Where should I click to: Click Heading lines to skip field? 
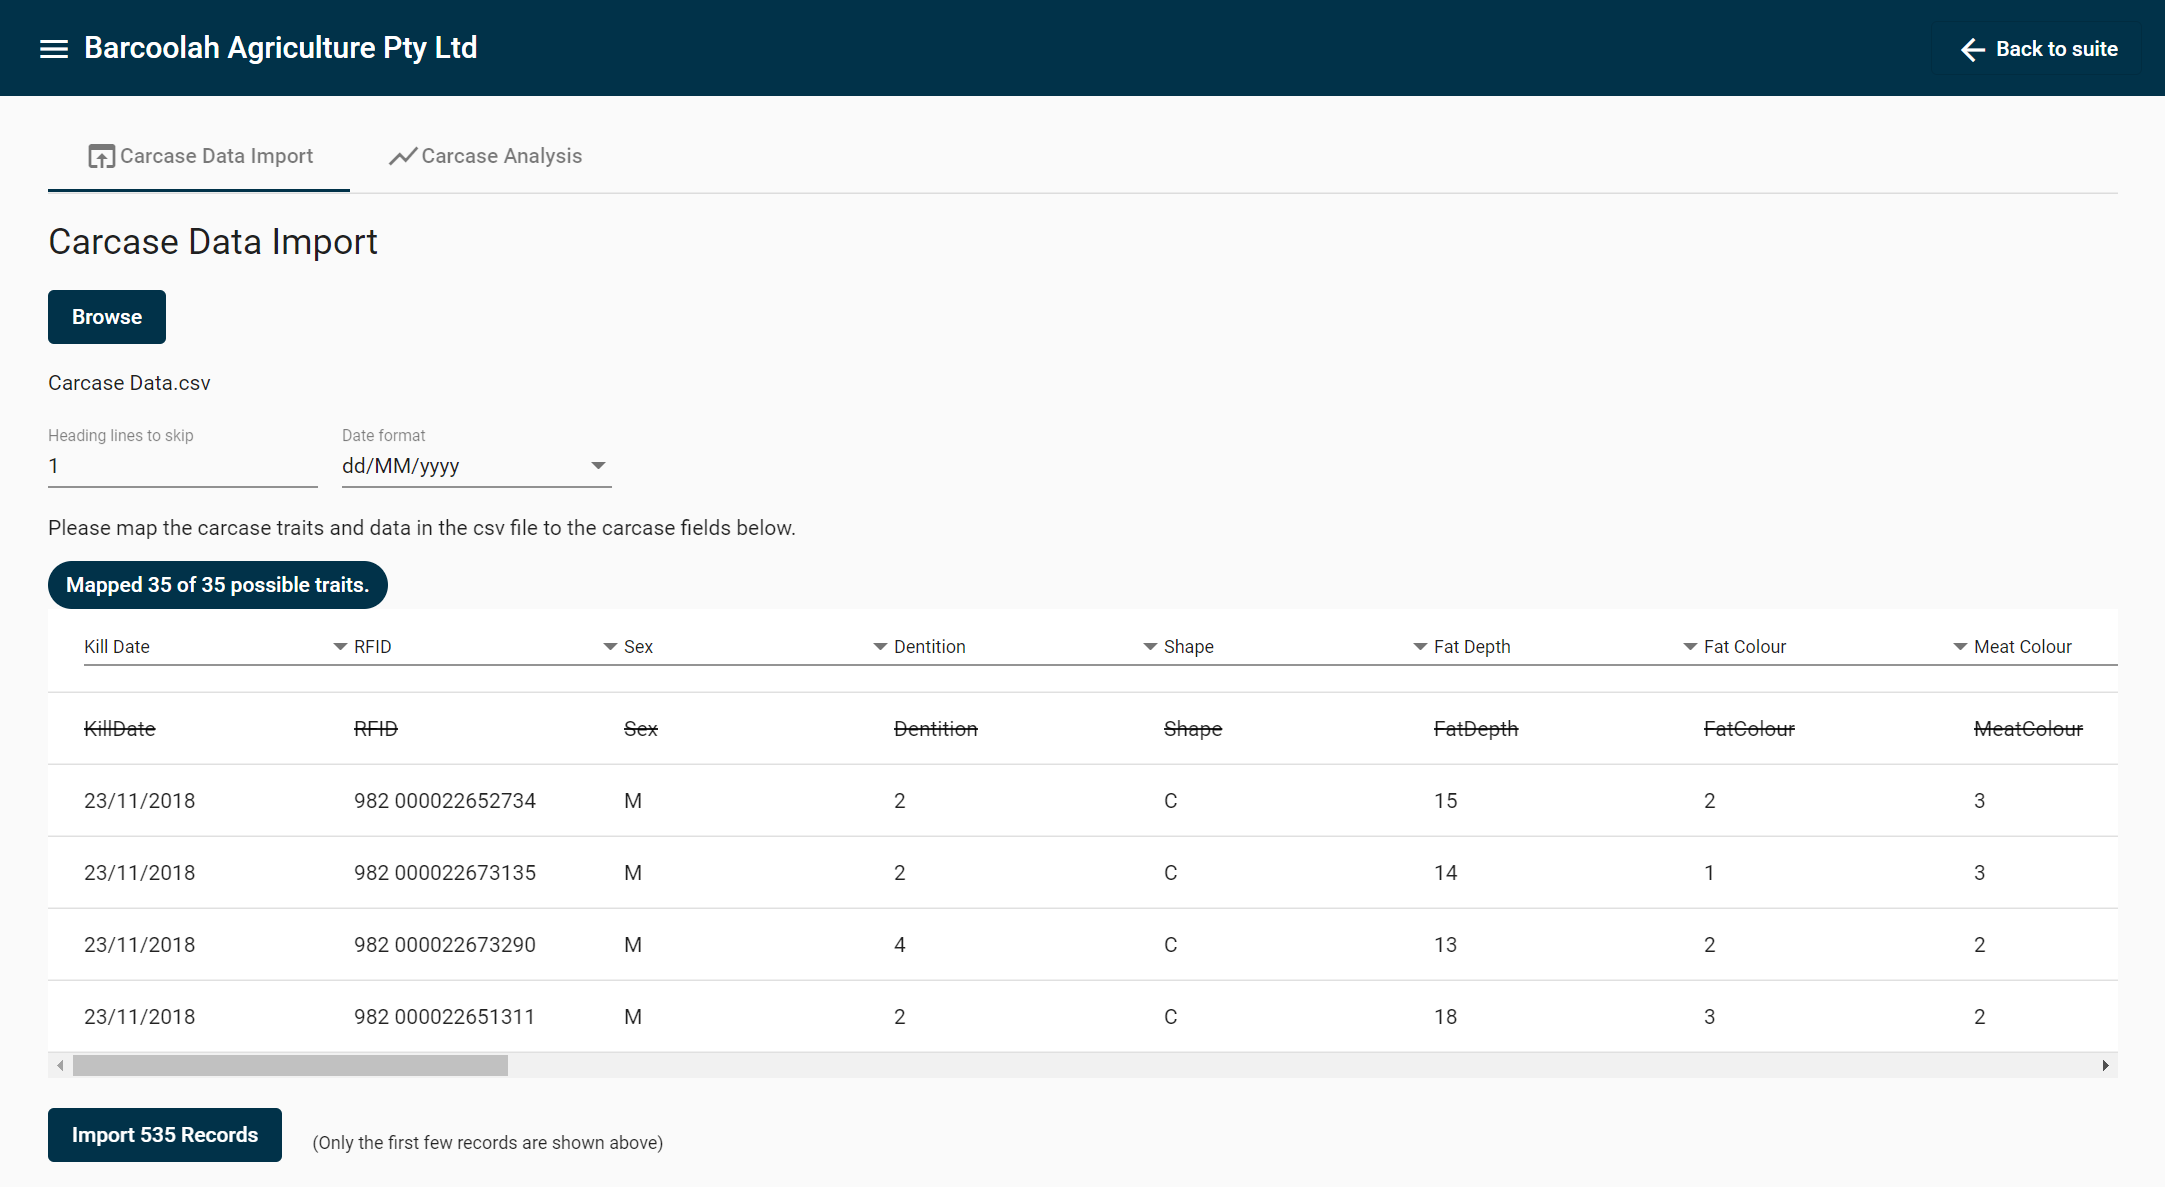pyautogui.click(x=183, y=466)
